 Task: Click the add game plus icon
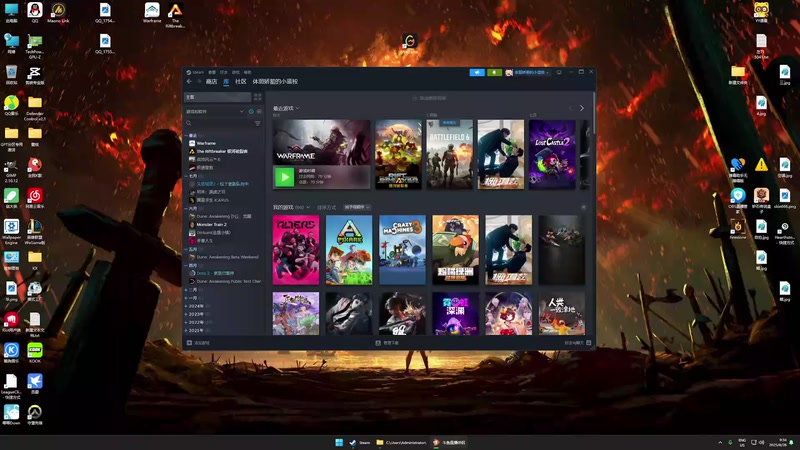189,343
